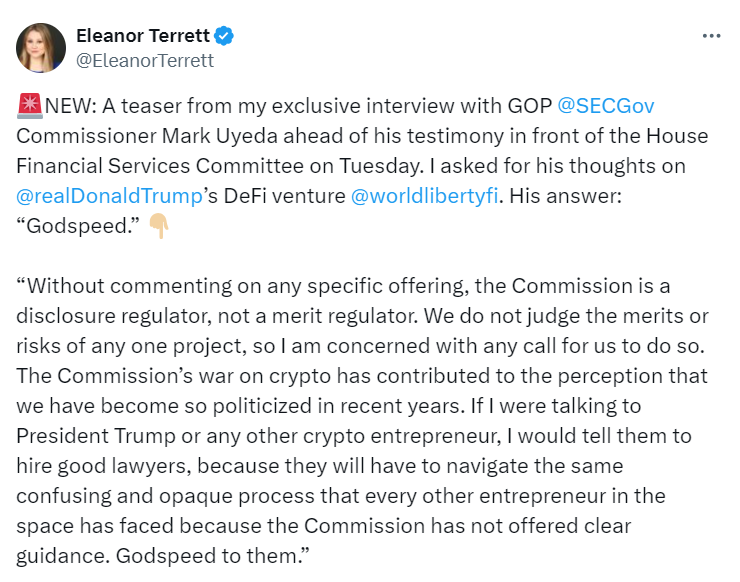This screenshot has width=740, height=582.
Task: Open the three-dot more options menu
Action: (711, 36)
